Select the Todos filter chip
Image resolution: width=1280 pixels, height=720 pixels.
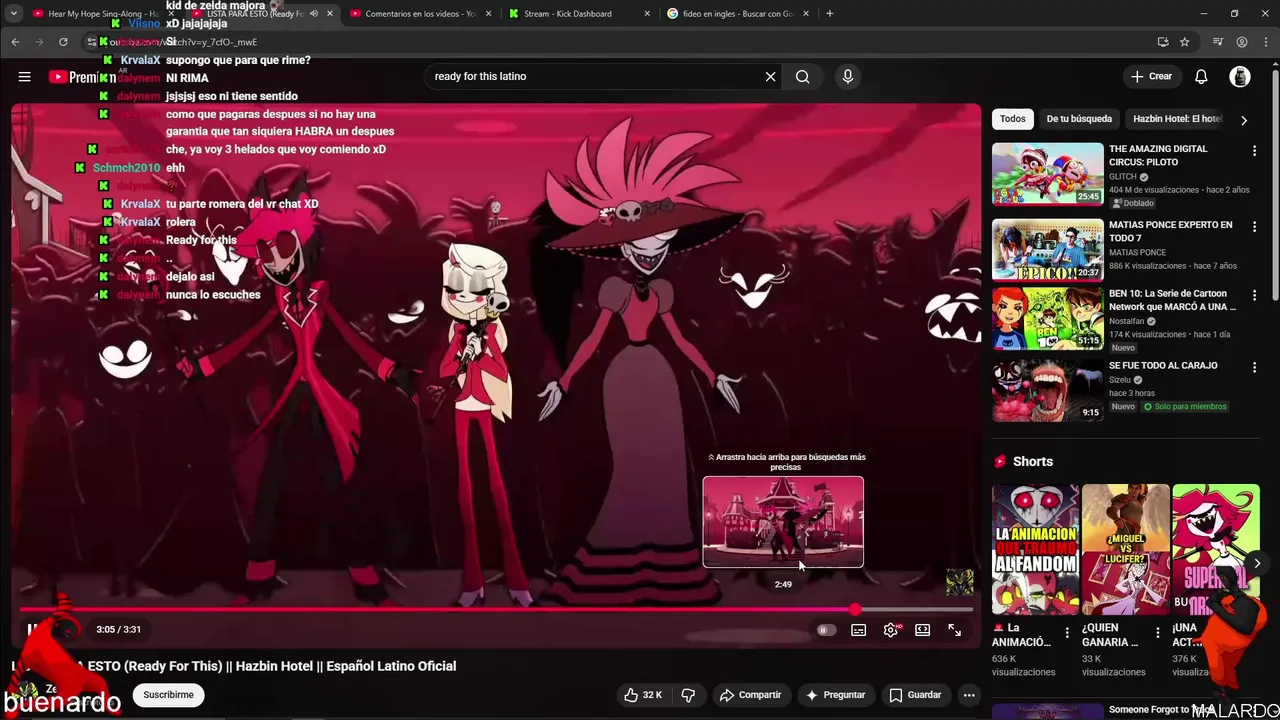(x=1013, y=119)
